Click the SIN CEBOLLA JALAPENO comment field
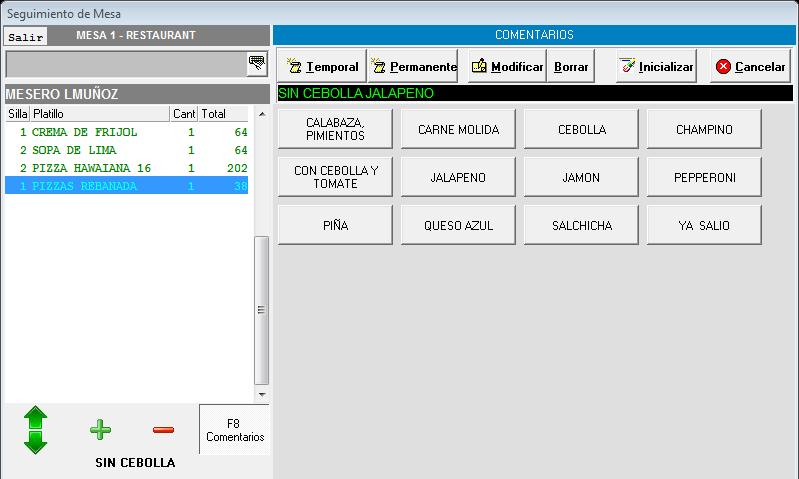 point(535,93)
